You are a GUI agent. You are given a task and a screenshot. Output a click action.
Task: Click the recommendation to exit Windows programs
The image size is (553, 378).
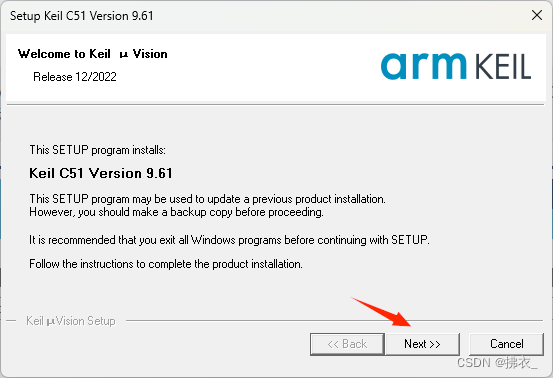pos(229,240)
